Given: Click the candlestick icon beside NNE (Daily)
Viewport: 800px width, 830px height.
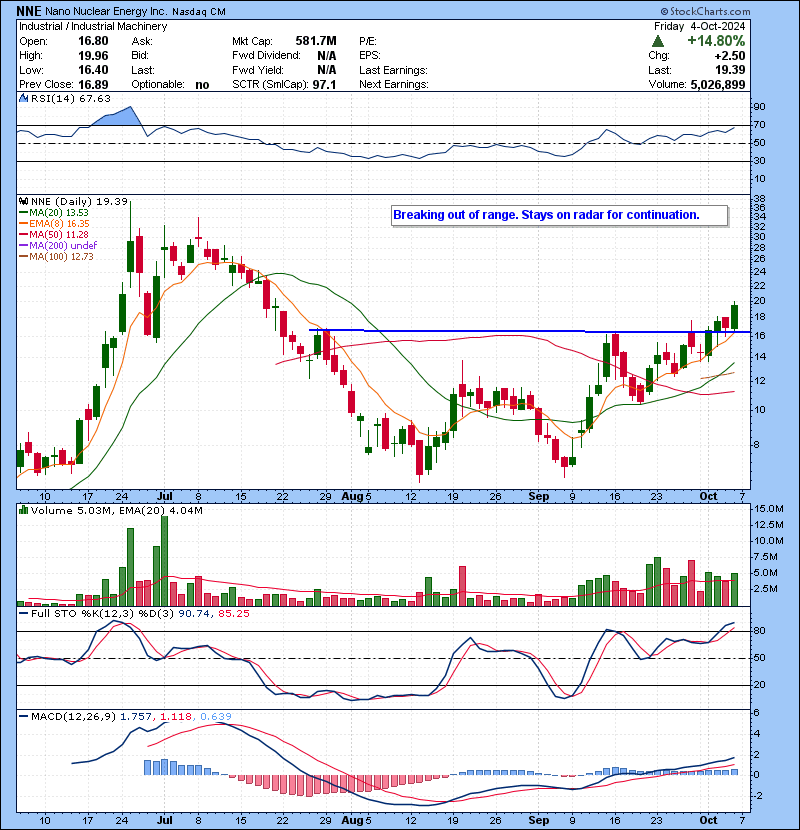Looking at the screenshot, I should pyautogui.click(x=24, y=201).
